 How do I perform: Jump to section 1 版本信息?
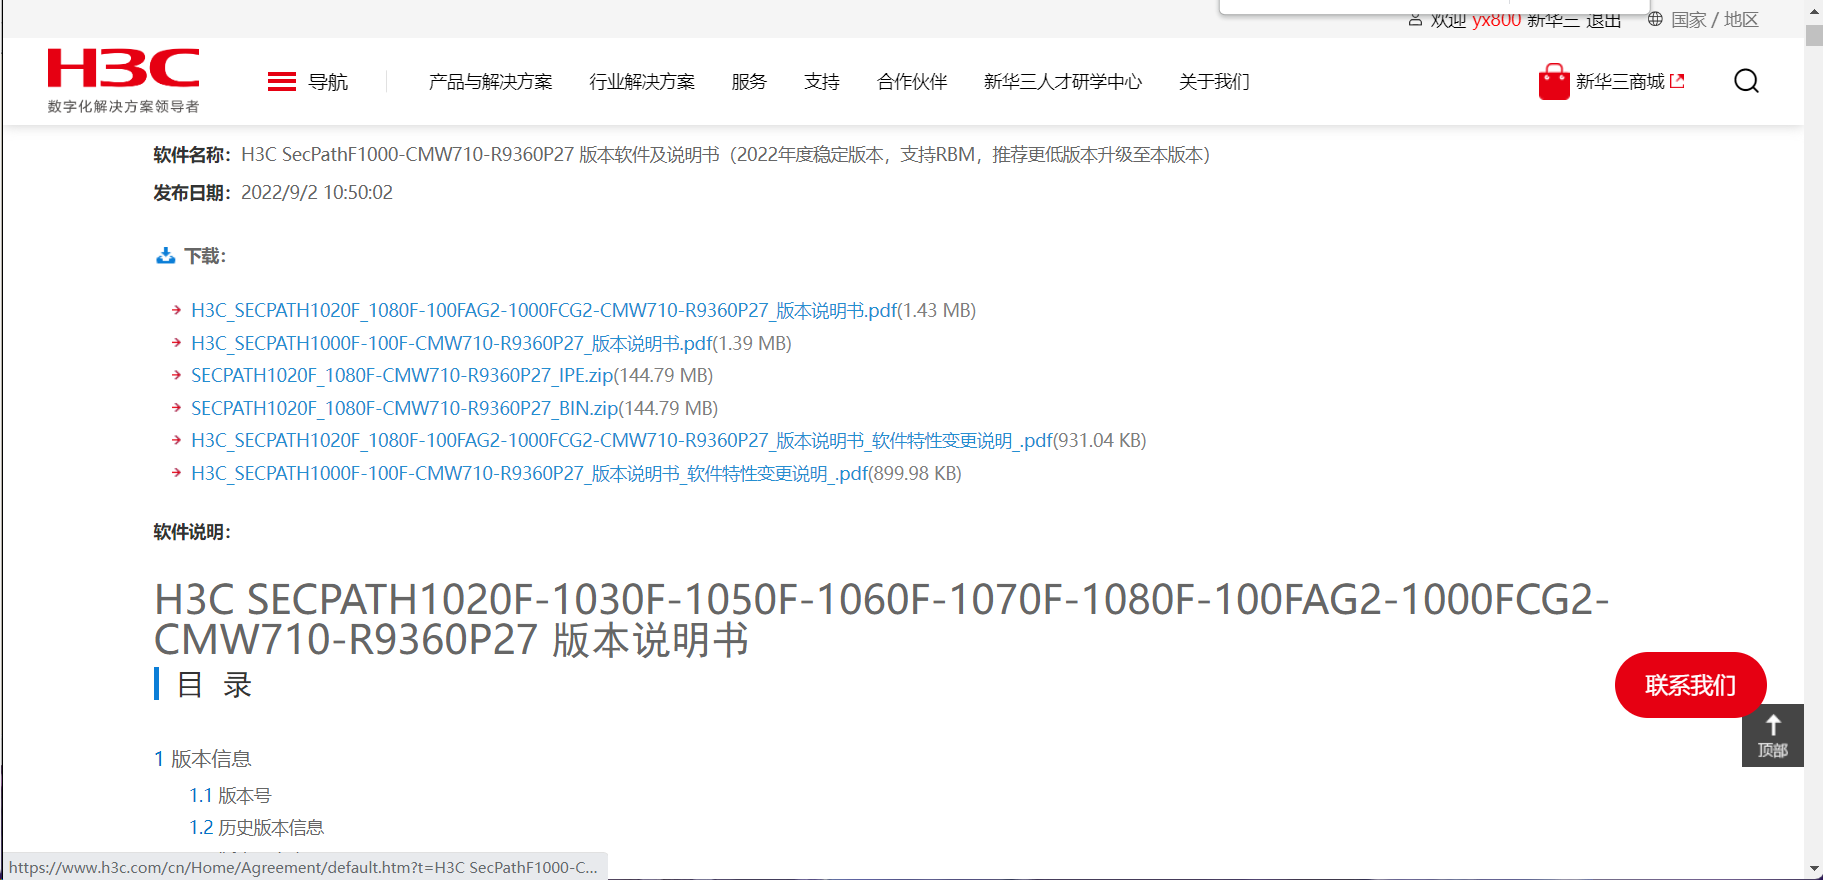(x=203, y=759)
